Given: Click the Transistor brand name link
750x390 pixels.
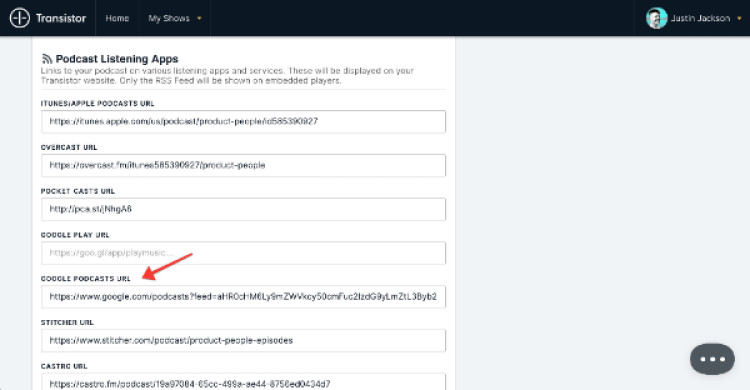Looking at the screenshot, I should [61, 18].
